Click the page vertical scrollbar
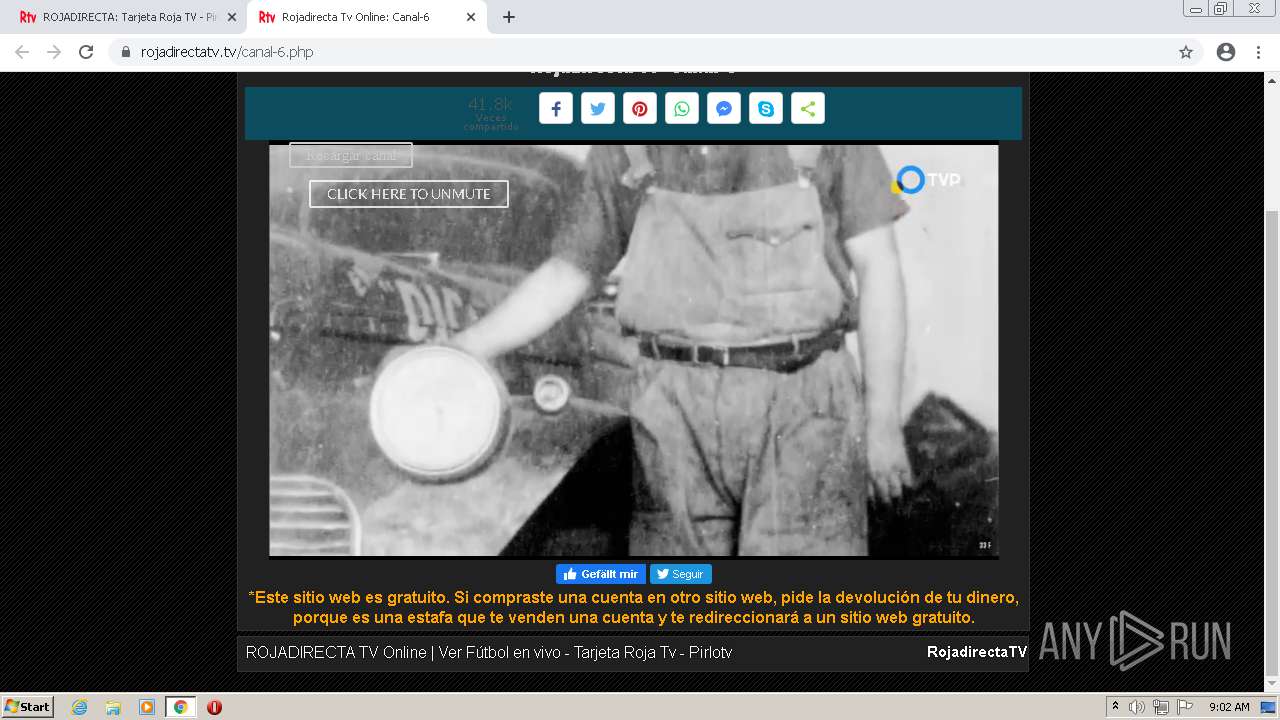The image size is (1280, 720). [x=1272, y=445]
